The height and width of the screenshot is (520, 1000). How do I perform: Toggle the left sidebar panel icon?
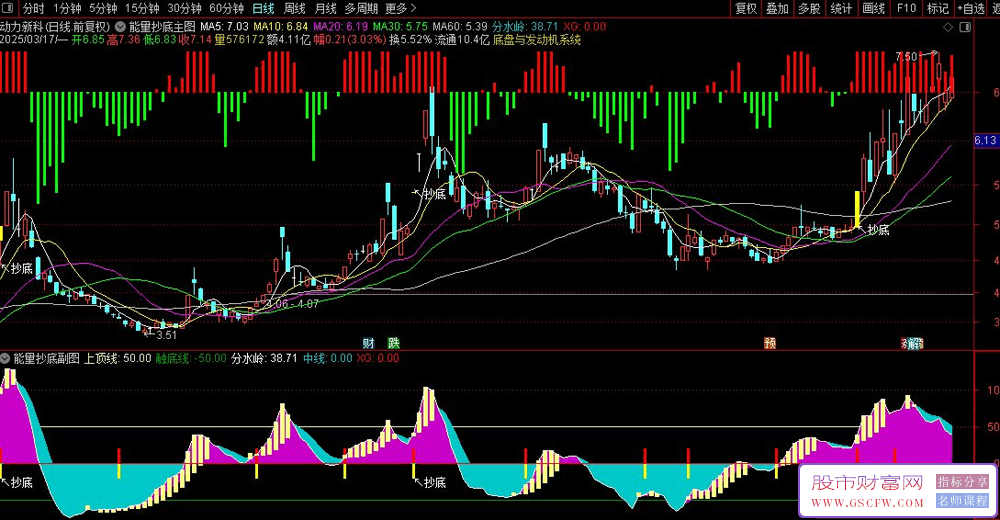pyautogui.click(x=10, y=8)
